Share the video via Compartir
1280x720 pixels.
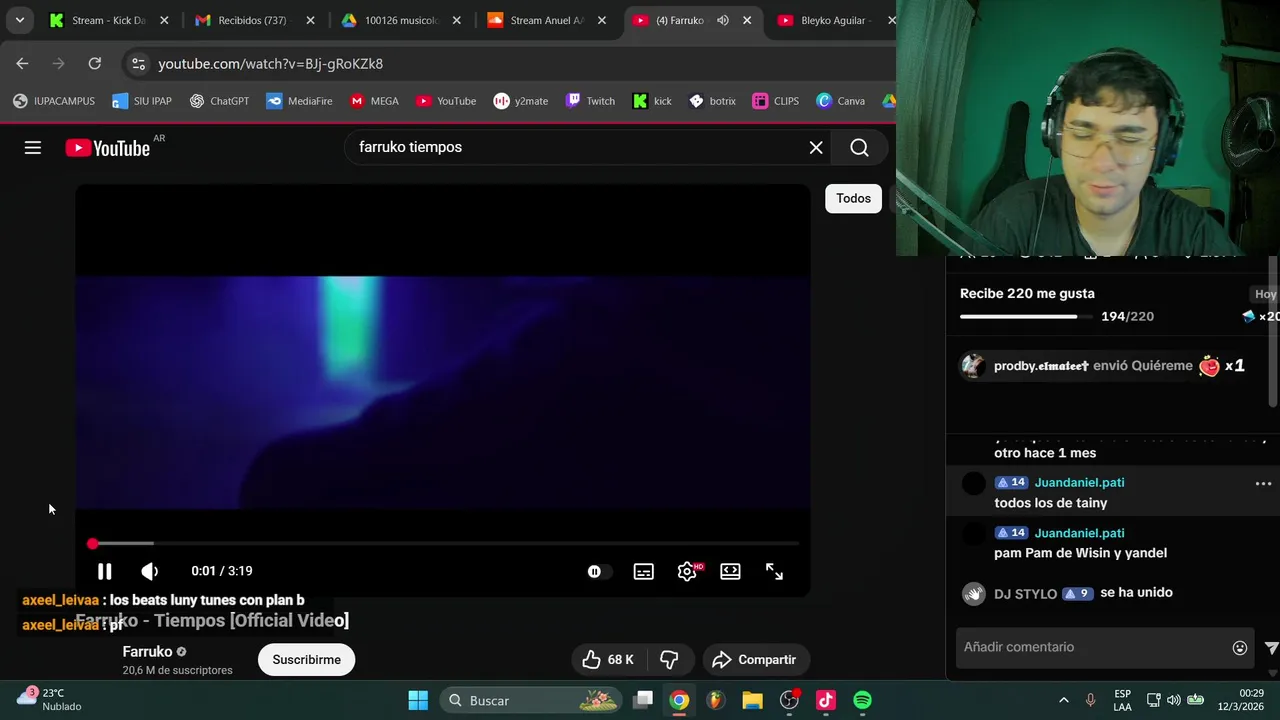coord(754,659)
